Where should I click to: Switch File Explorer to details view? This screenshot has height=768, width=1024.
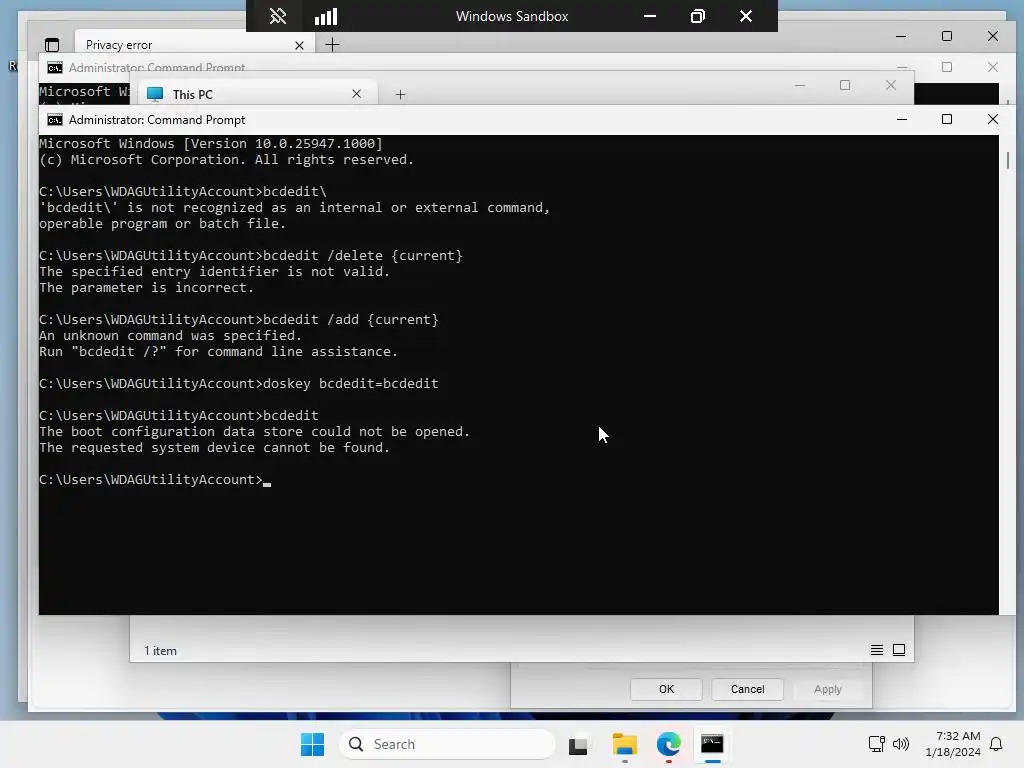[876, 650]
